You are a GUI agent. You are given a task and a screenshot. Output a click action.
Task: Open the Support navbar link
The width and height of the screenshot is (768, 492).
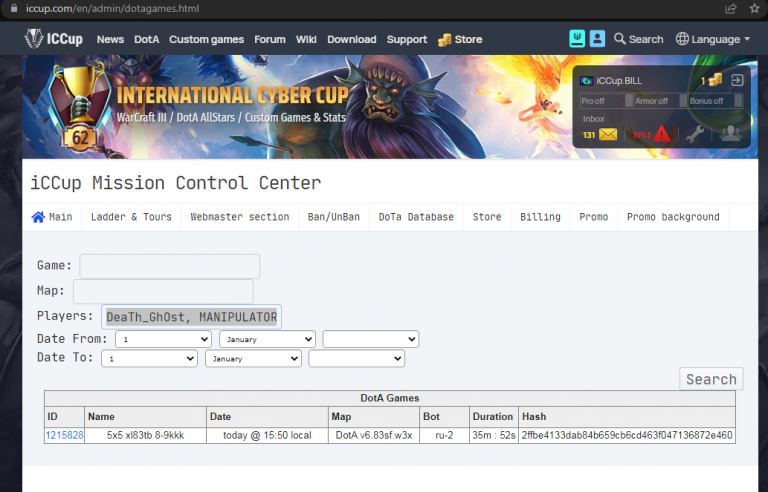click(407, 40)
